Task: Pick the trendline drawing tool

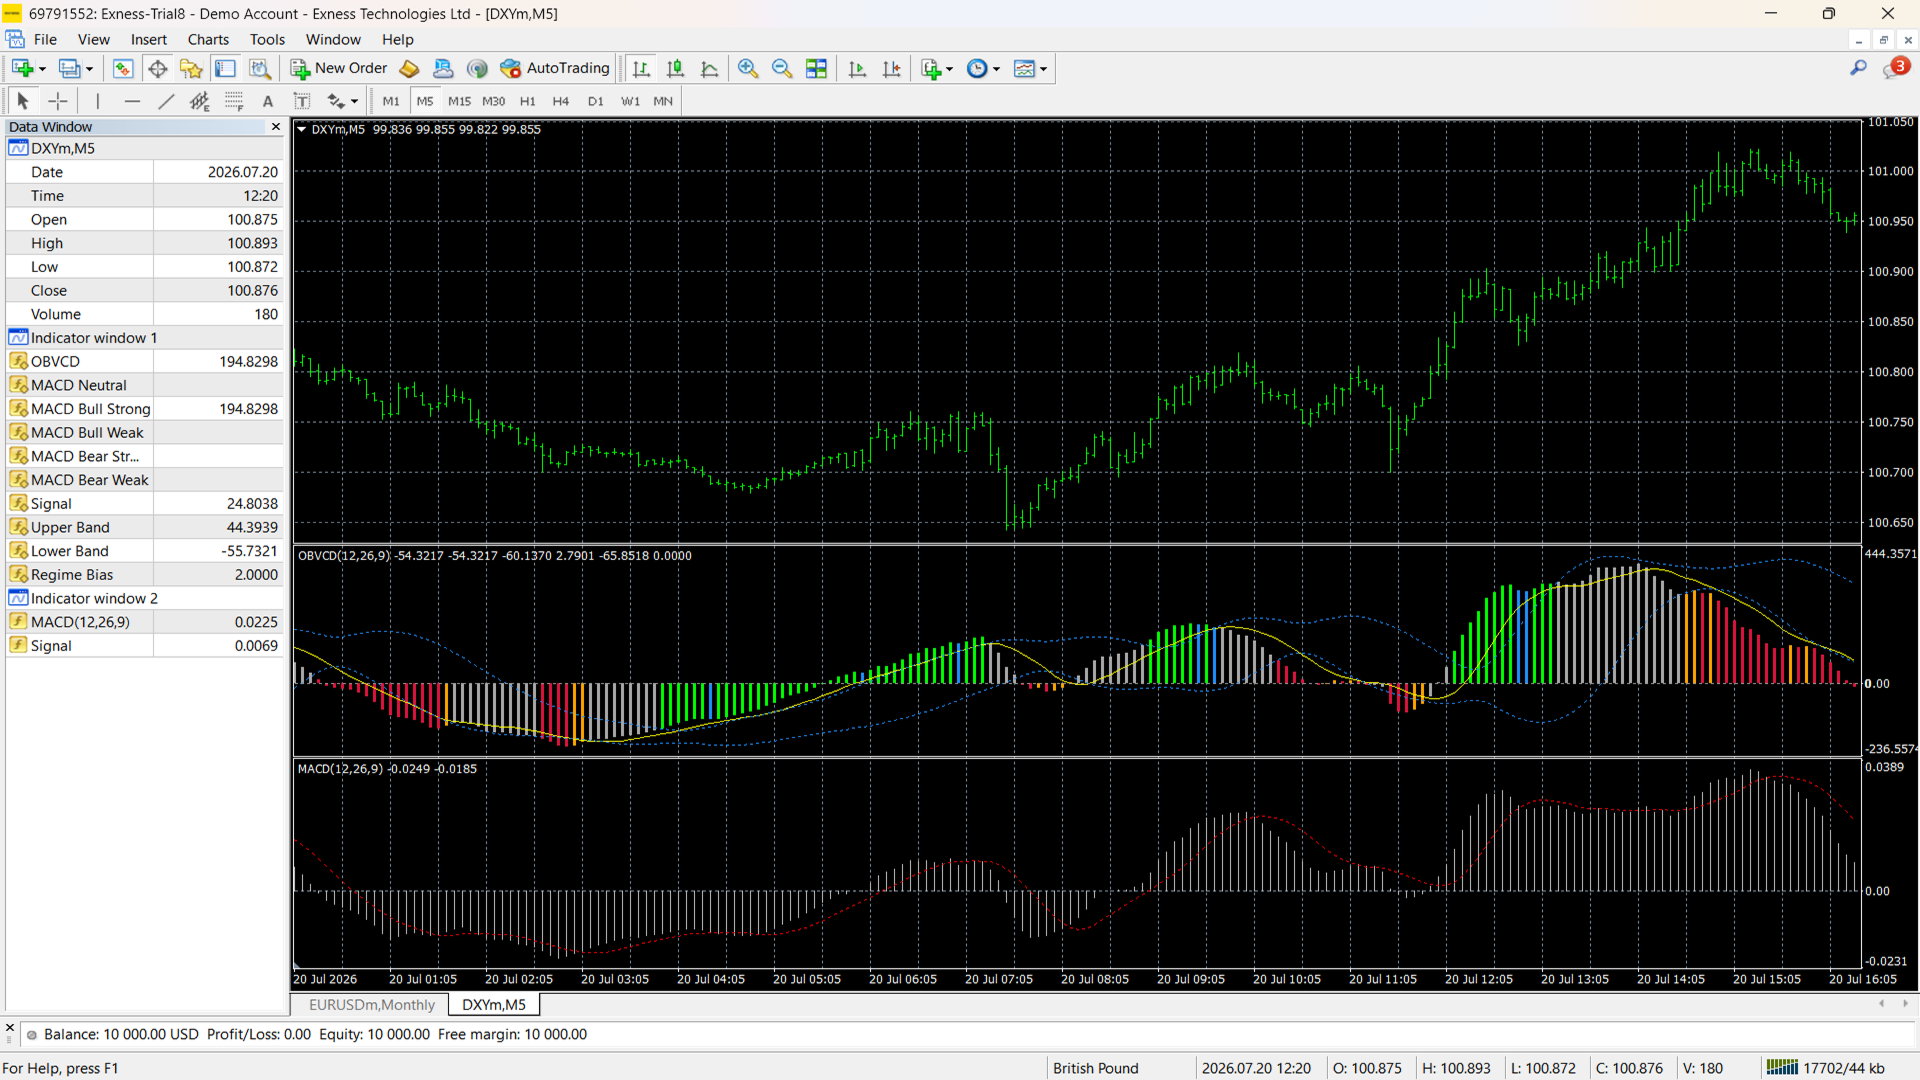Action: pyautogui.click(x=165, y=101)
